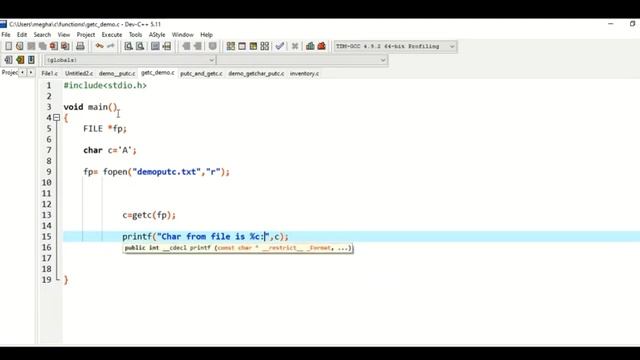Switch to the File1.c tab

click(x=49, y=73)
